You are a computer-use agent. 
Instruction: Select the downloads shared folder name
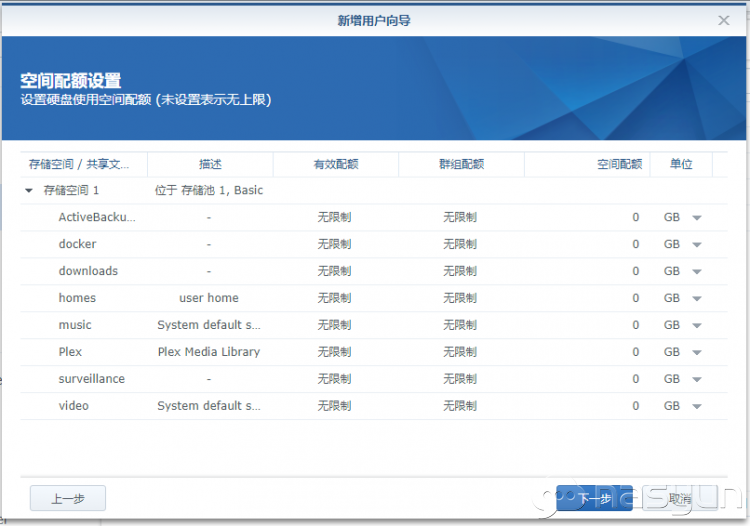pyautogui.click(x=88, y=271)
